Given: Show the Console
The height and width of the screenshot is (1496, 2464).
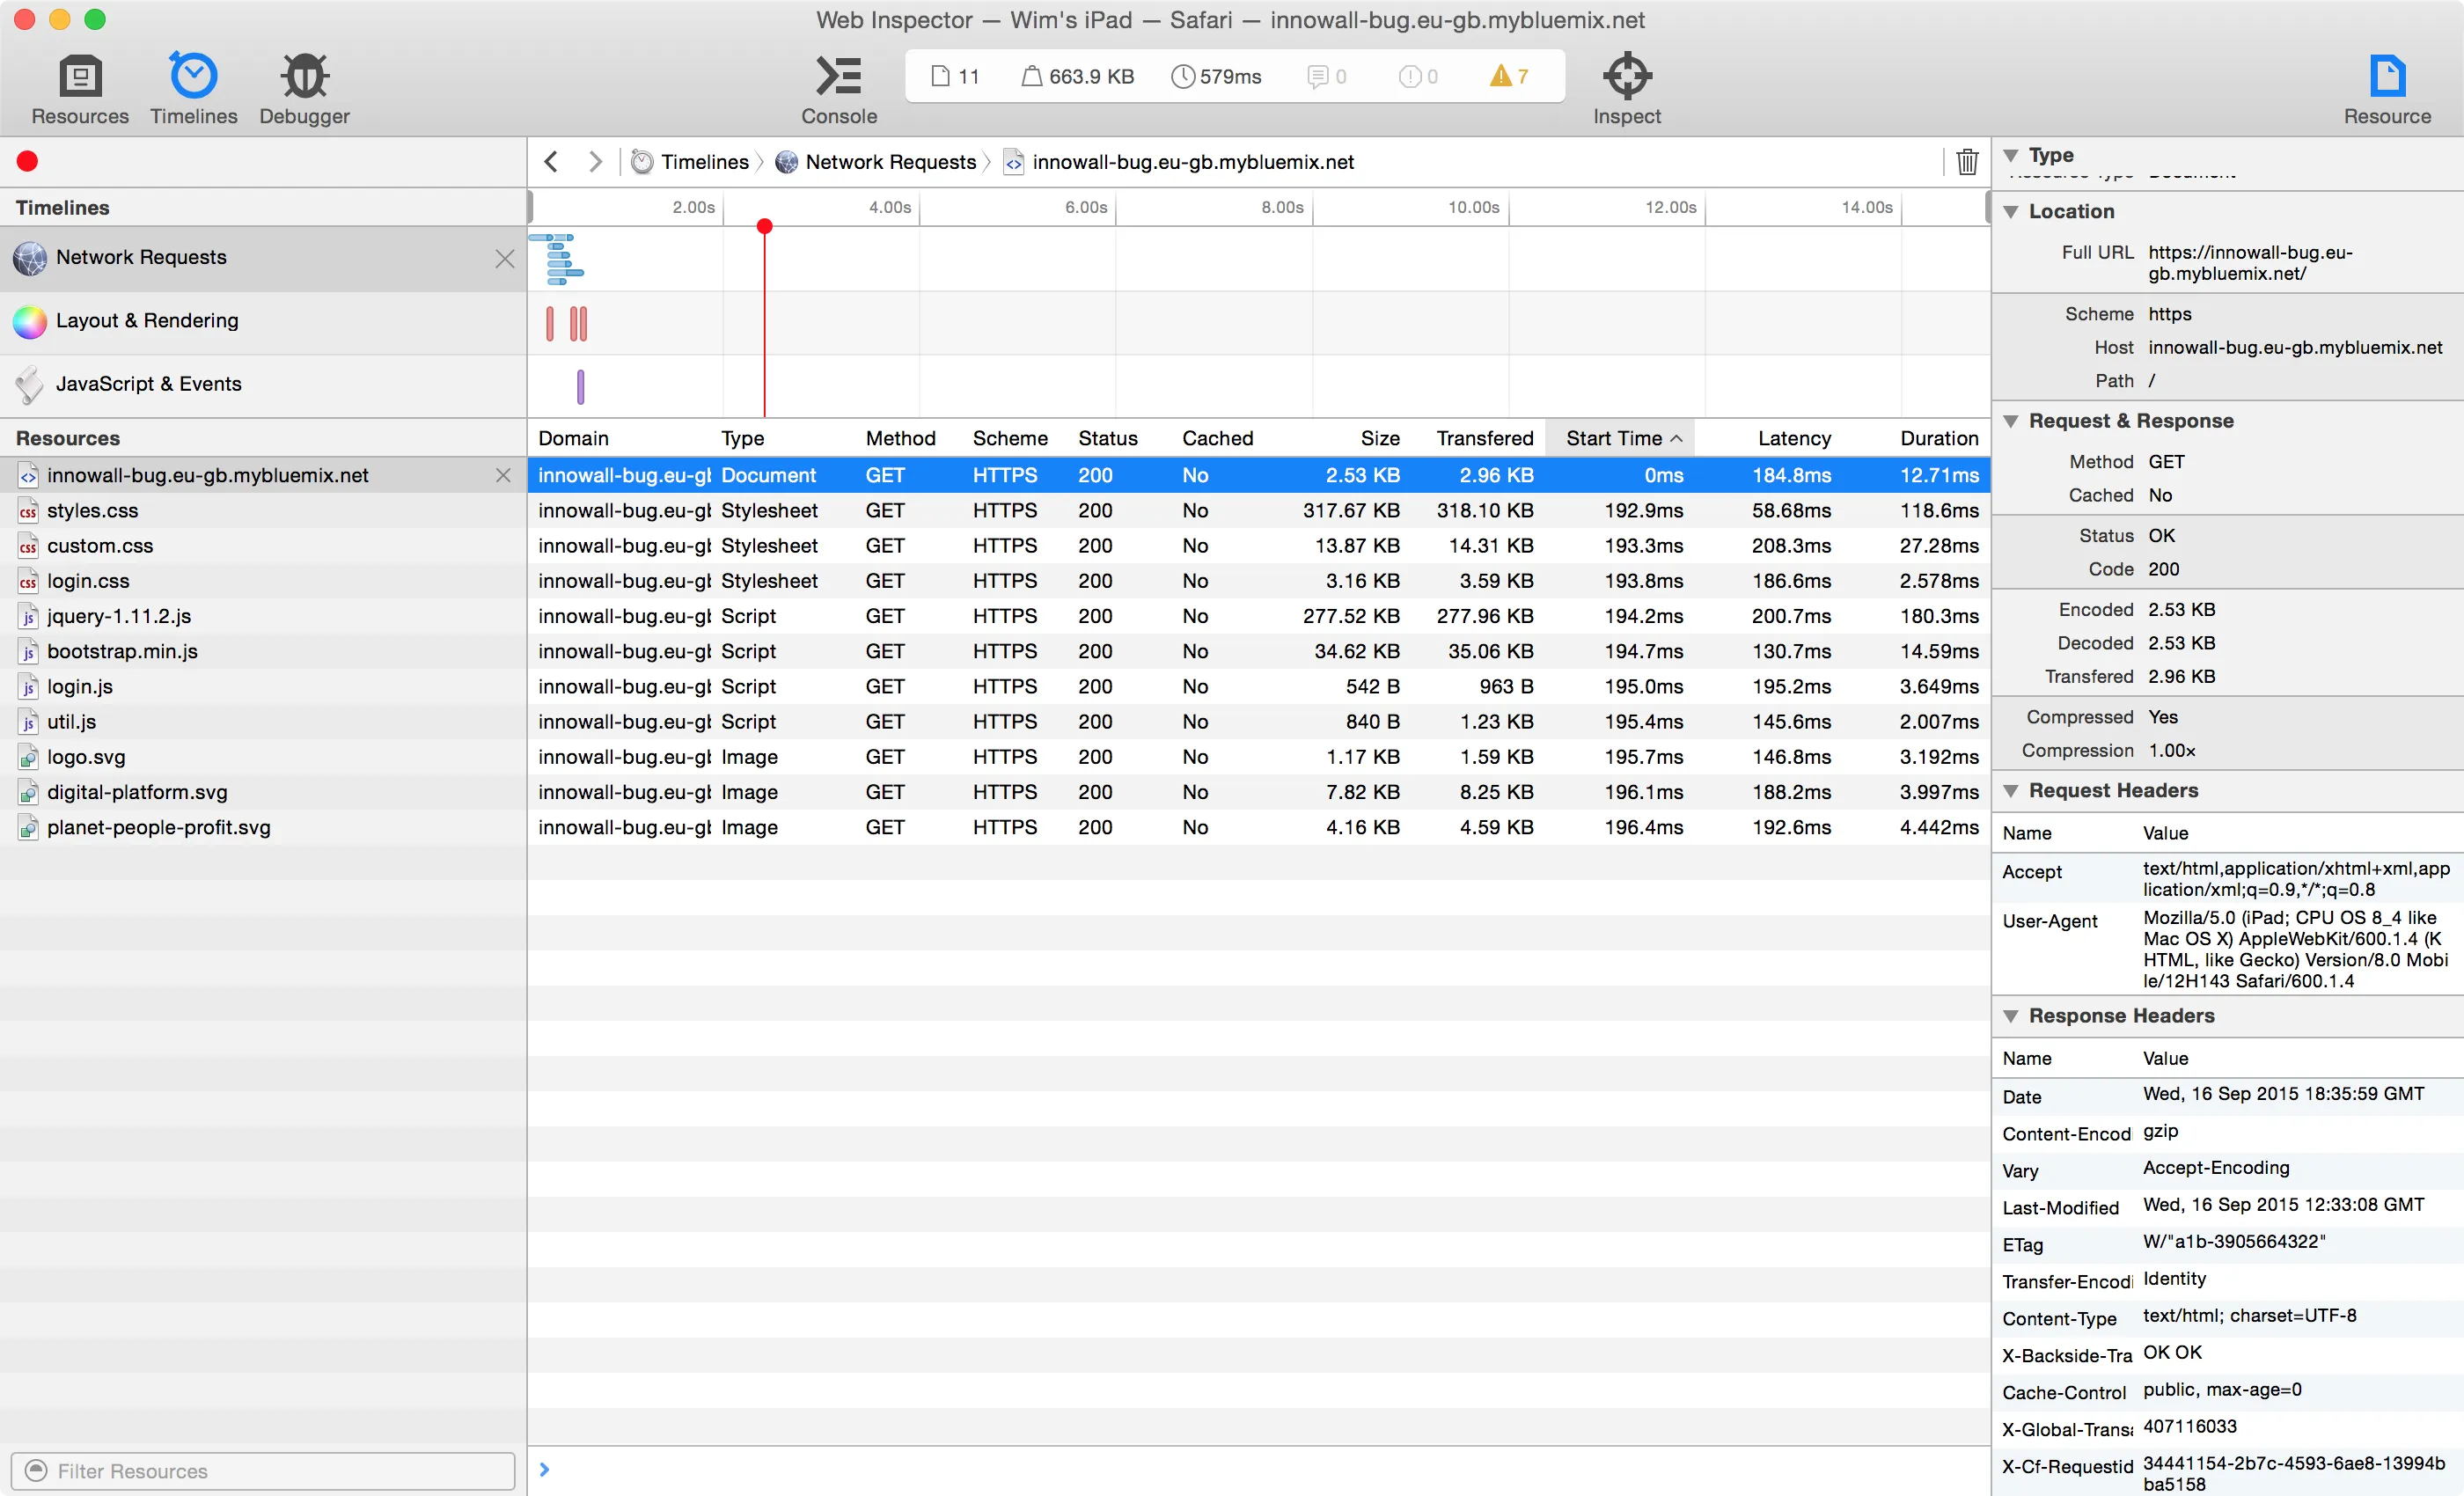Looking at the screenshot, I should [838, 76].
